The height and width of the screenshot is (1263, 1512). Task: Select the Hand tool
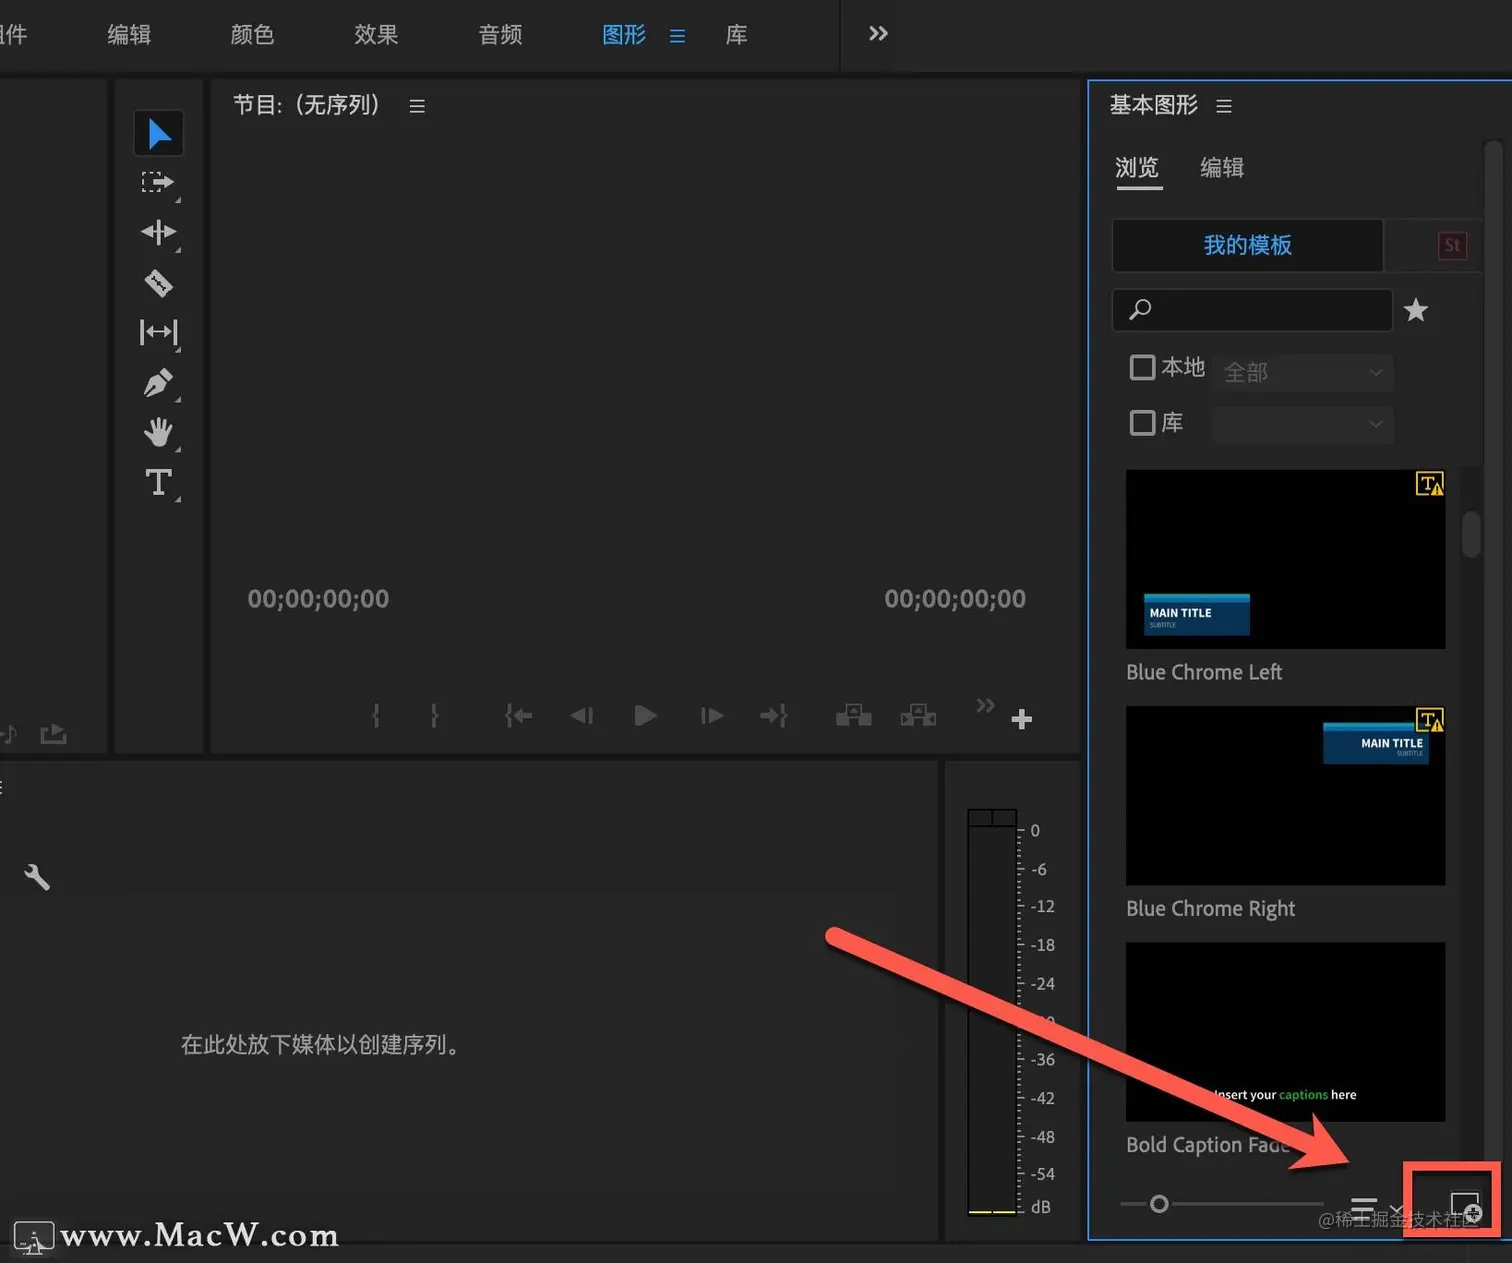(x=158, y=432)
